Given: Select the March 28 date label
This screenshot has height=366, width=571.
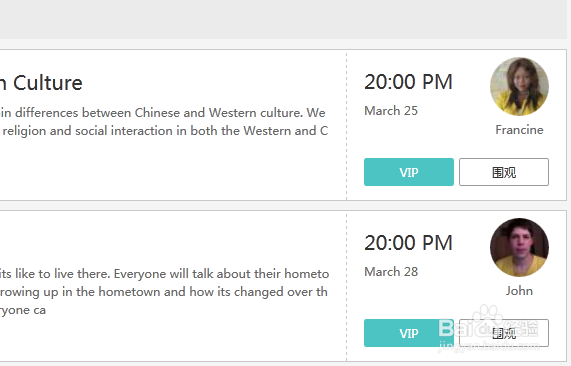Looking at the screenshot, I should (x=391, y=272).
